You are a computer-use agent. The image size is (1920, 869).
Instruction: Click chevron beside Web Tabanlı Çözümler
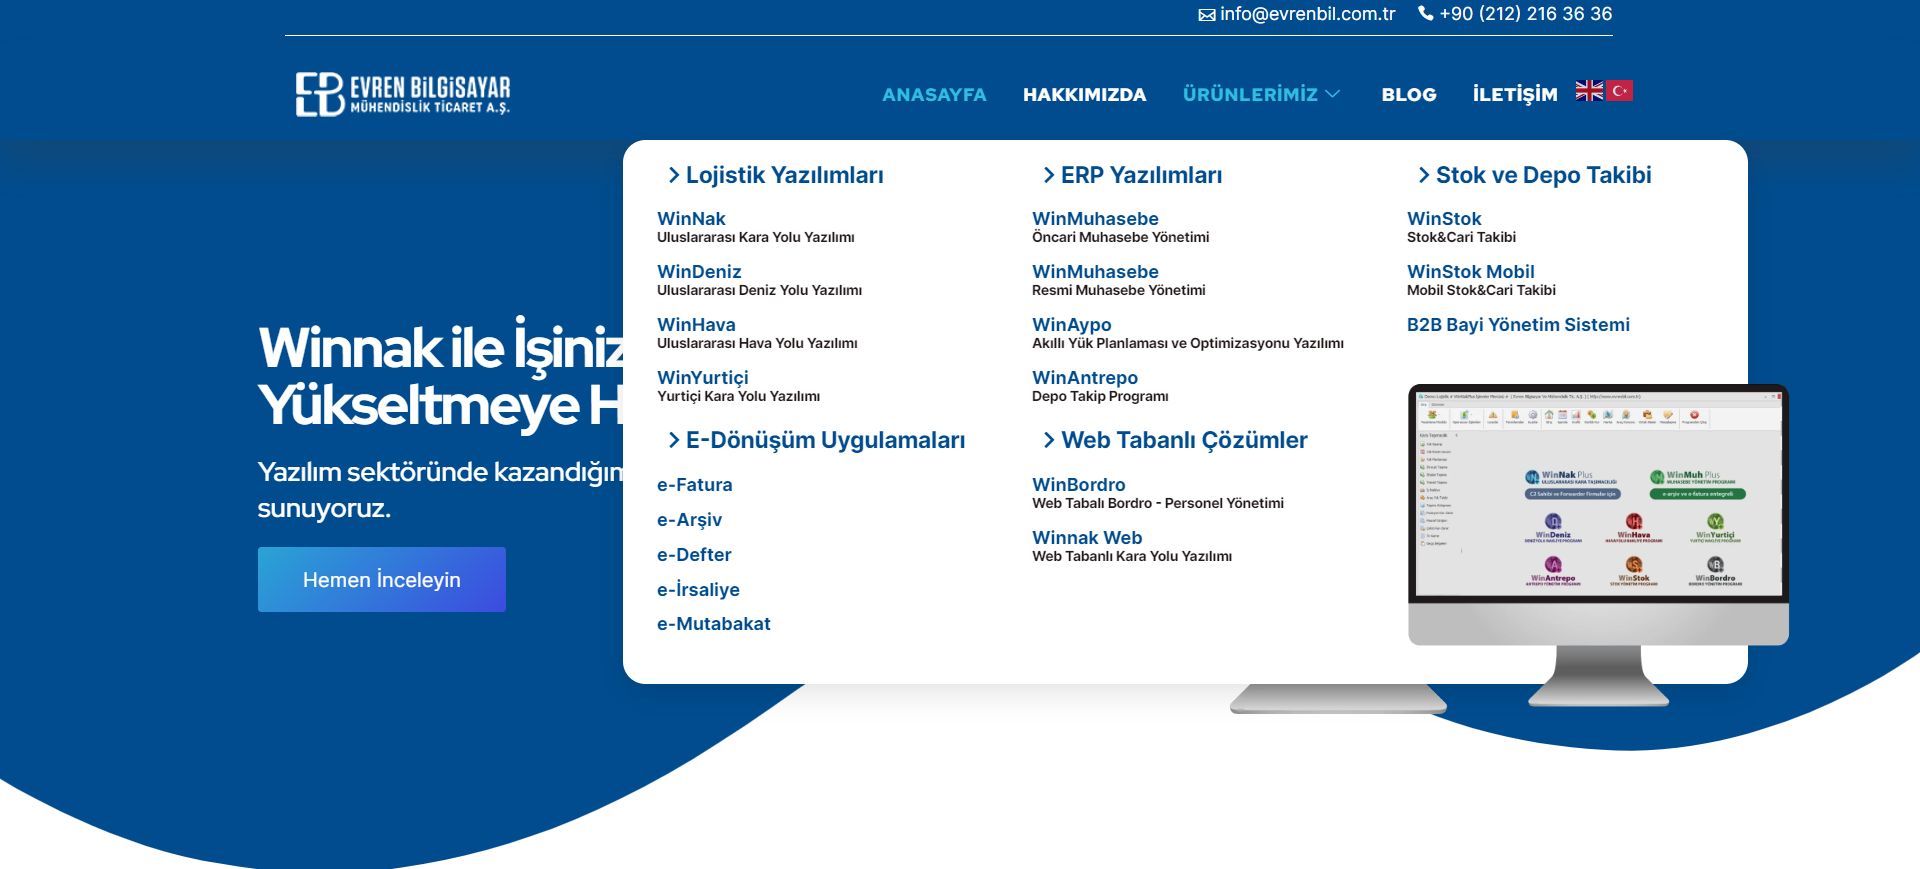pos(1048,441)
